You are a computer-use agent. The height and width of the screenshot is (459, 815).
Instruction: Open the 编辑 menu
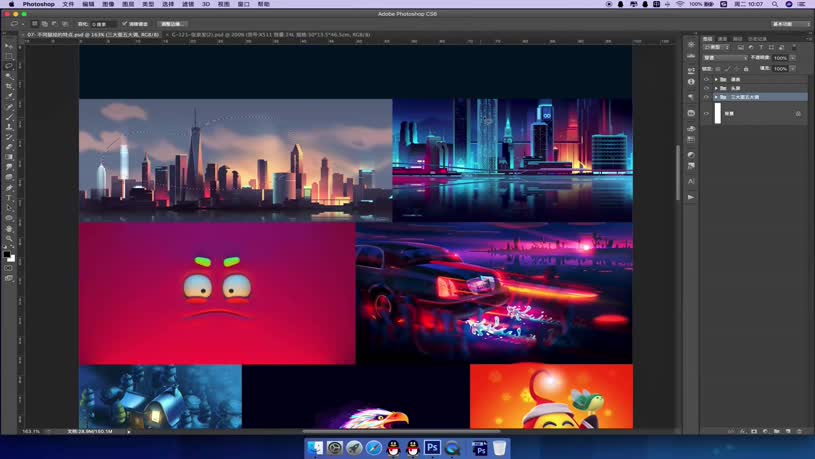tap(88, 4)
